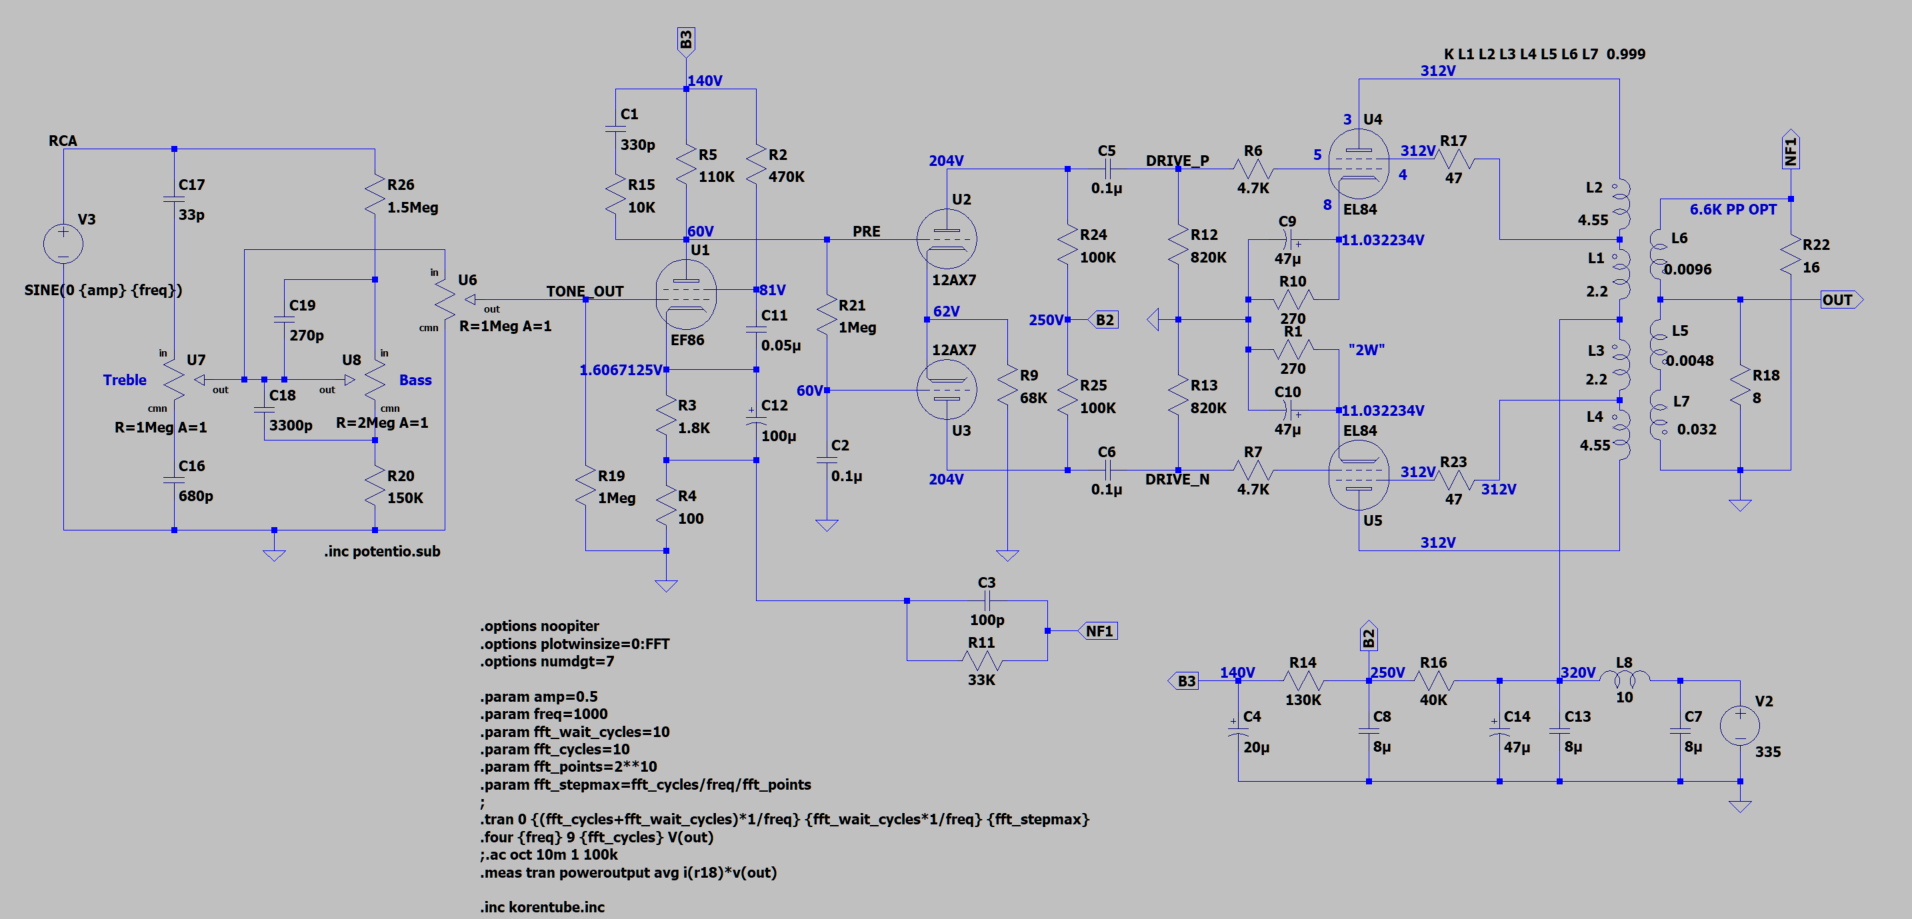Click the upper 12AX7 triode U2
This screenshot has height=919, width=1912.
(946, 239)
